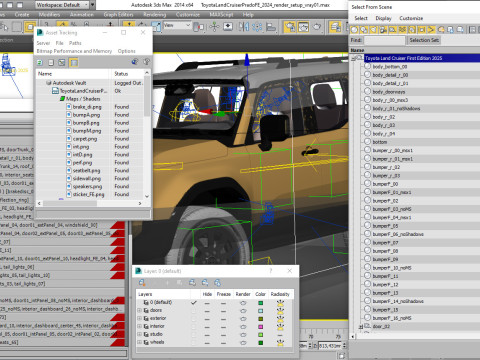Expand doors layer in Layer dialog
The height and width of the screenshot is (360, 480).
(140, 310)
